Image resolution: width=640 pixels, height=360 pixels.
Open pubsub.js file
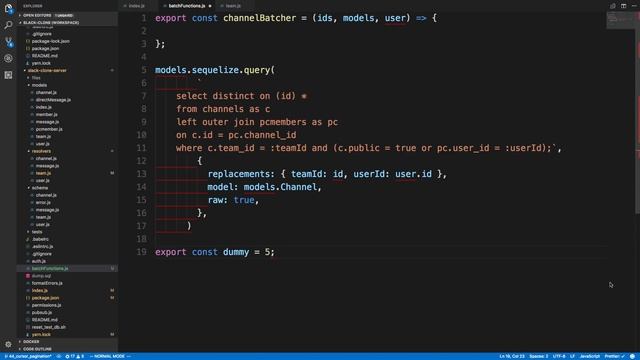pyautogui.click(x=42, y=313)
